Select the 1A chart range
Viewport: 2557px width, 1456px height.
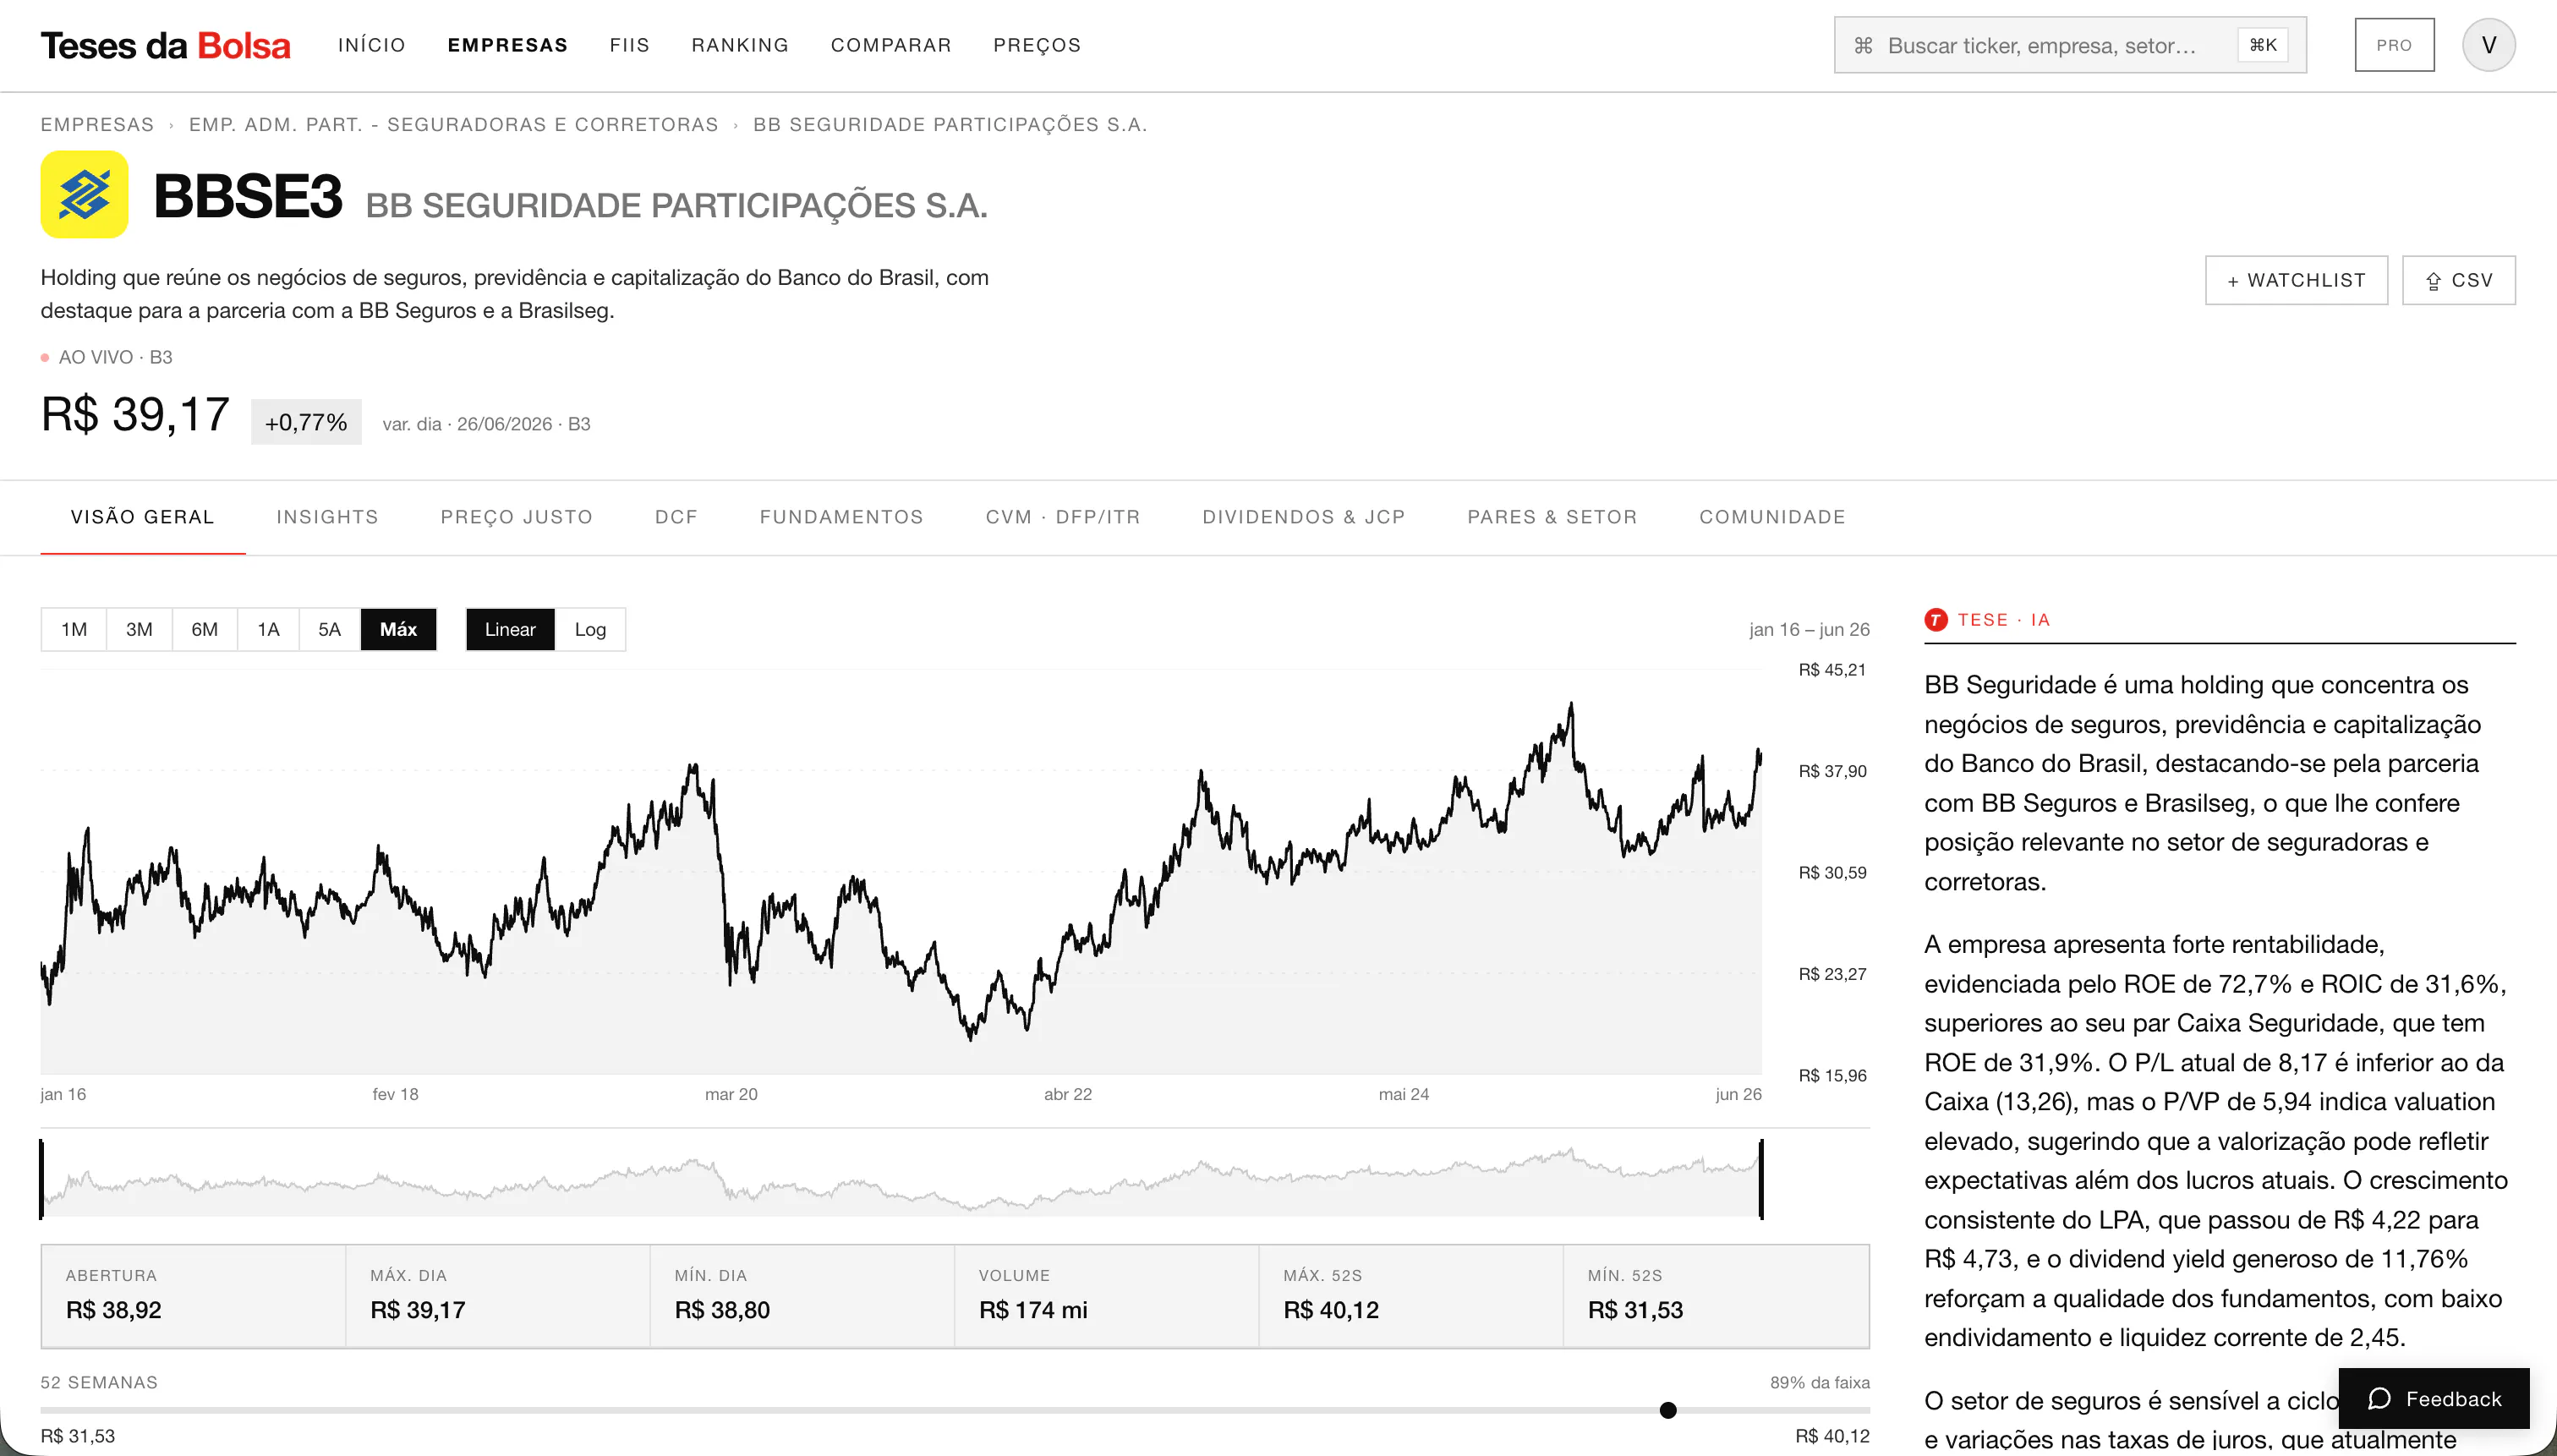268,629
